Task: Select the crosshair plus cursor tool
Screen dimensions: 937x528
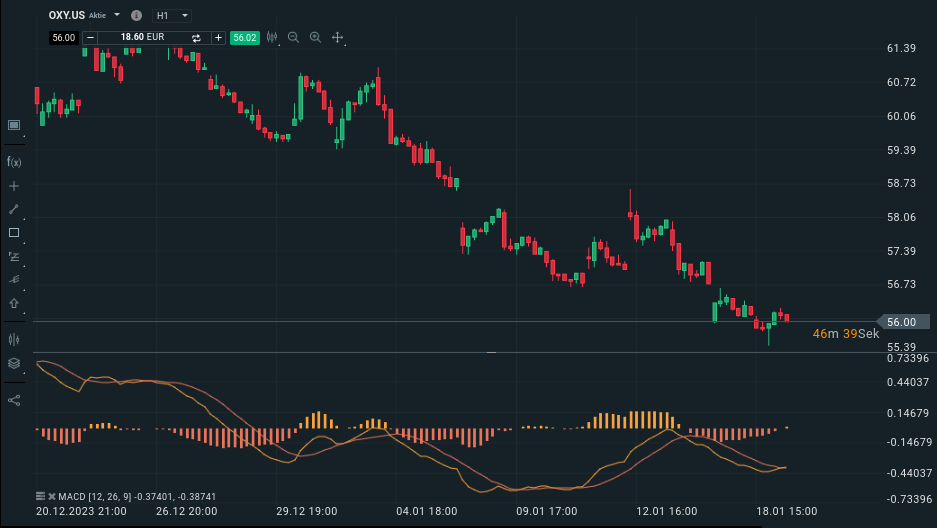Action: click(x=14, y=186)
